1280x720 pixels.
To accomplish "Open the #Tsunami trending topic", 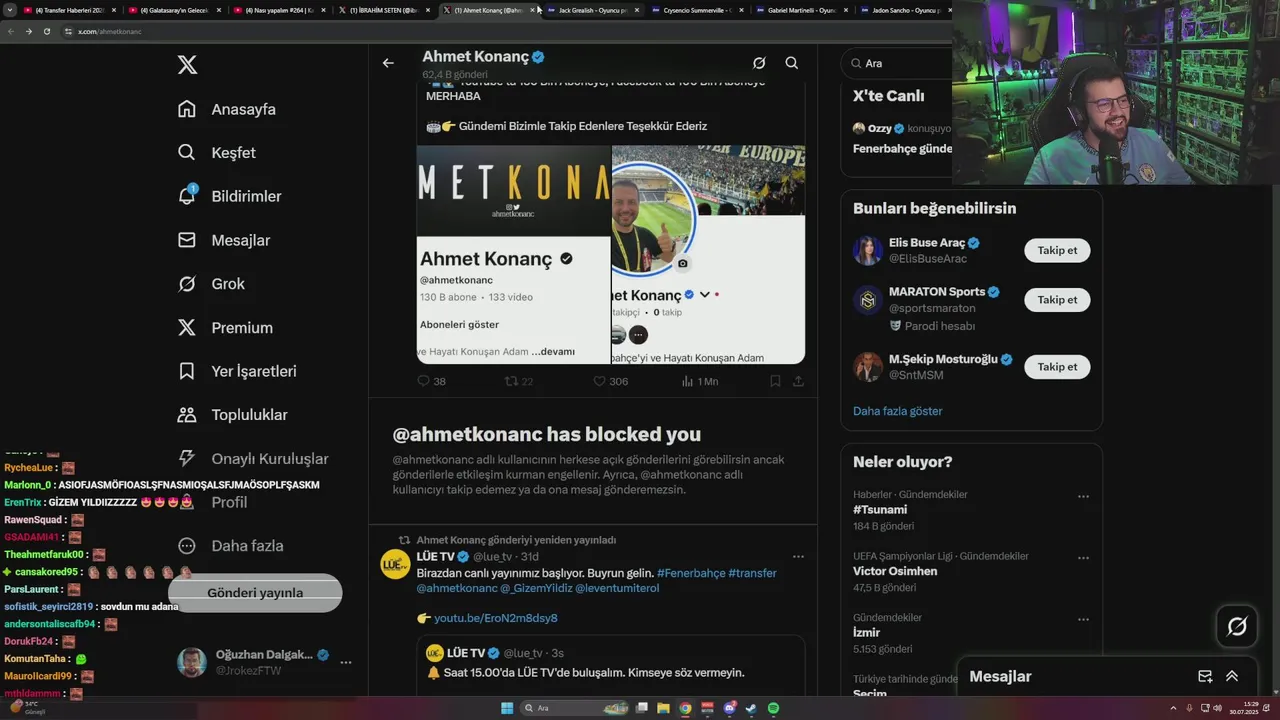I will [880, 510].
